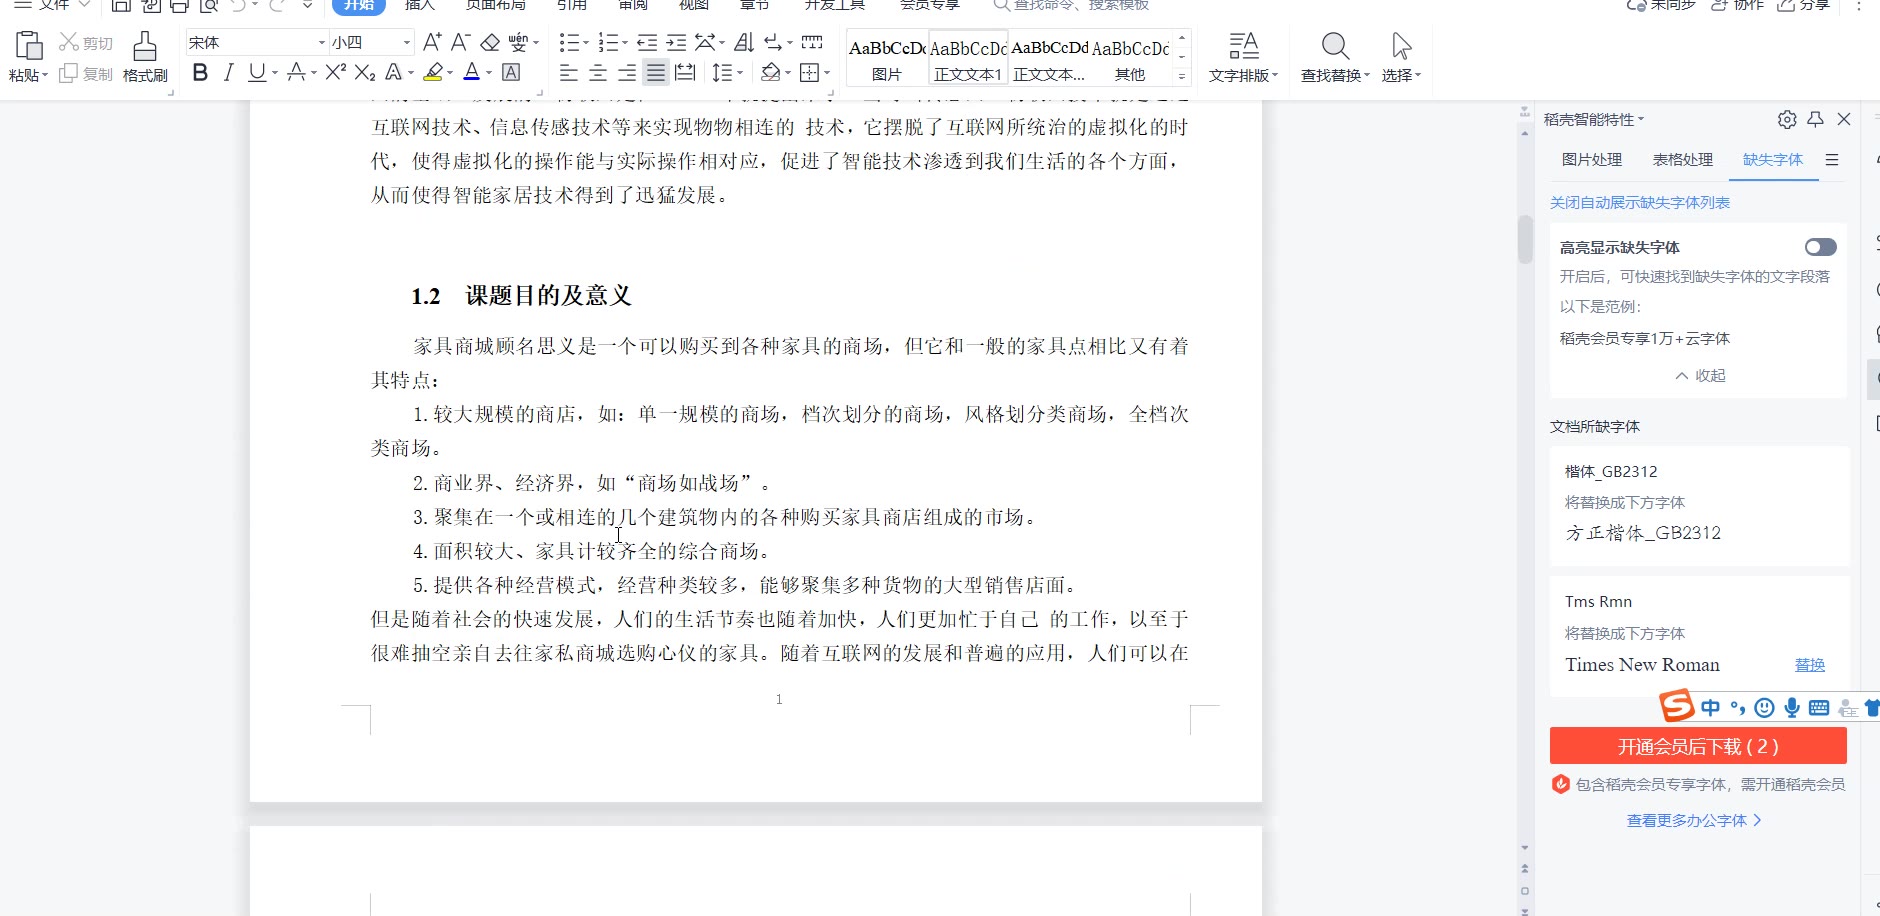
Task: Open the font name dropdown (宋体)
Action: point(322,42)
